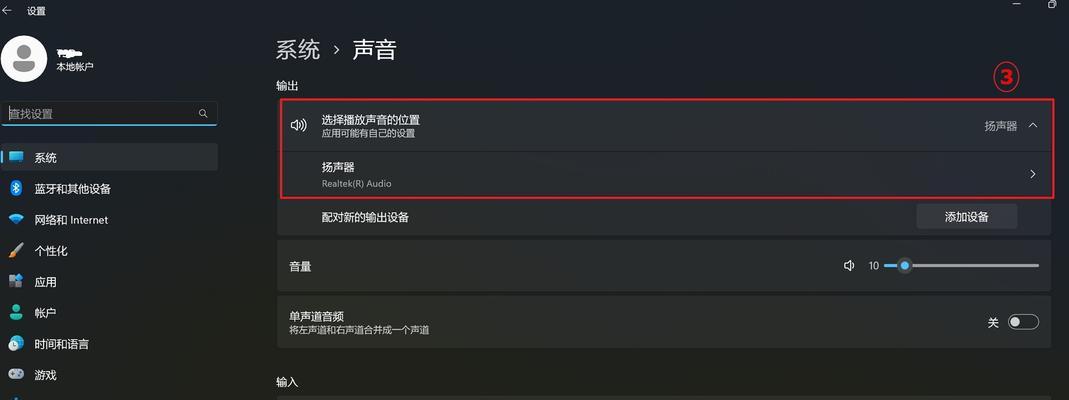Click the restore window button
Screen dimensions: 1069x400
(x=1053, y=3)
